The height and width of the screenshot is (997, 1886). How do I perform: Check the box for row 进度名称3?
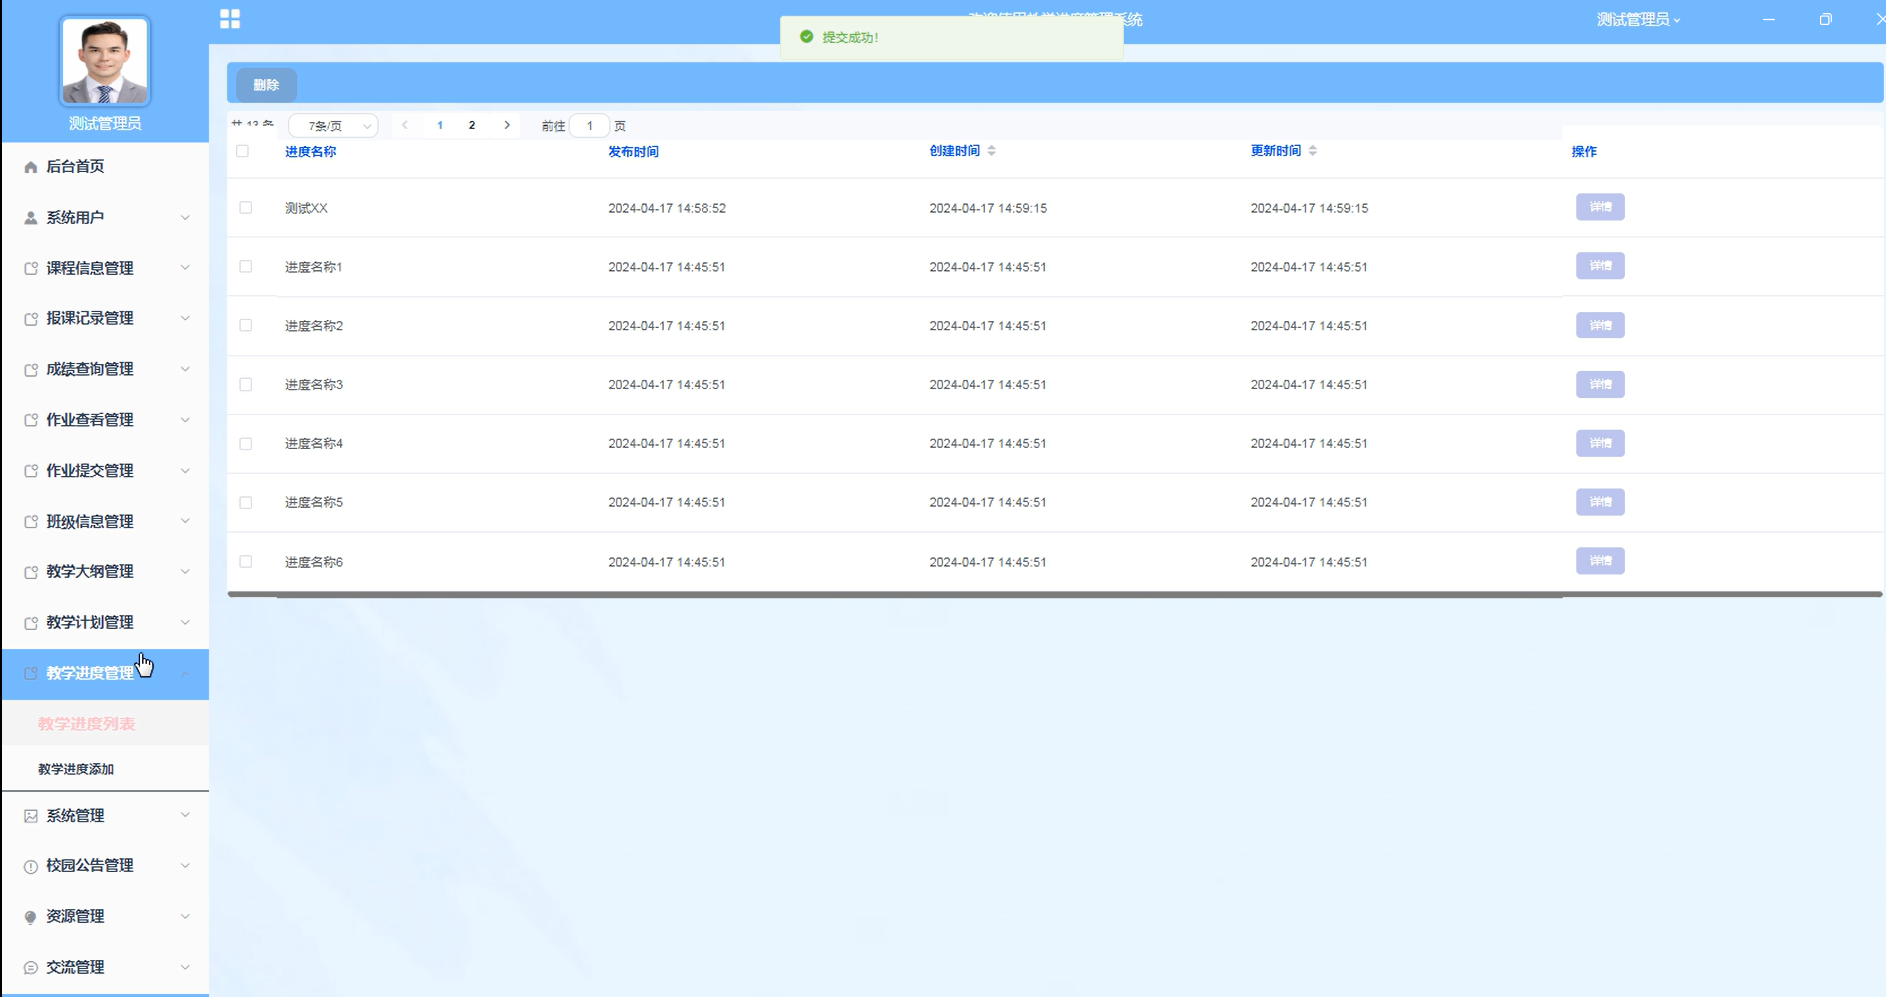(246, 385)
